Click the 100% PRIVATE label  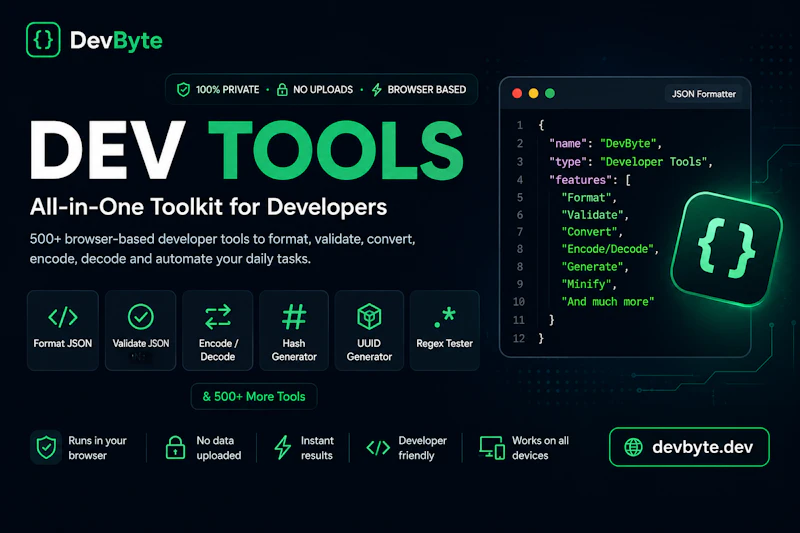(x=228, y=90)
